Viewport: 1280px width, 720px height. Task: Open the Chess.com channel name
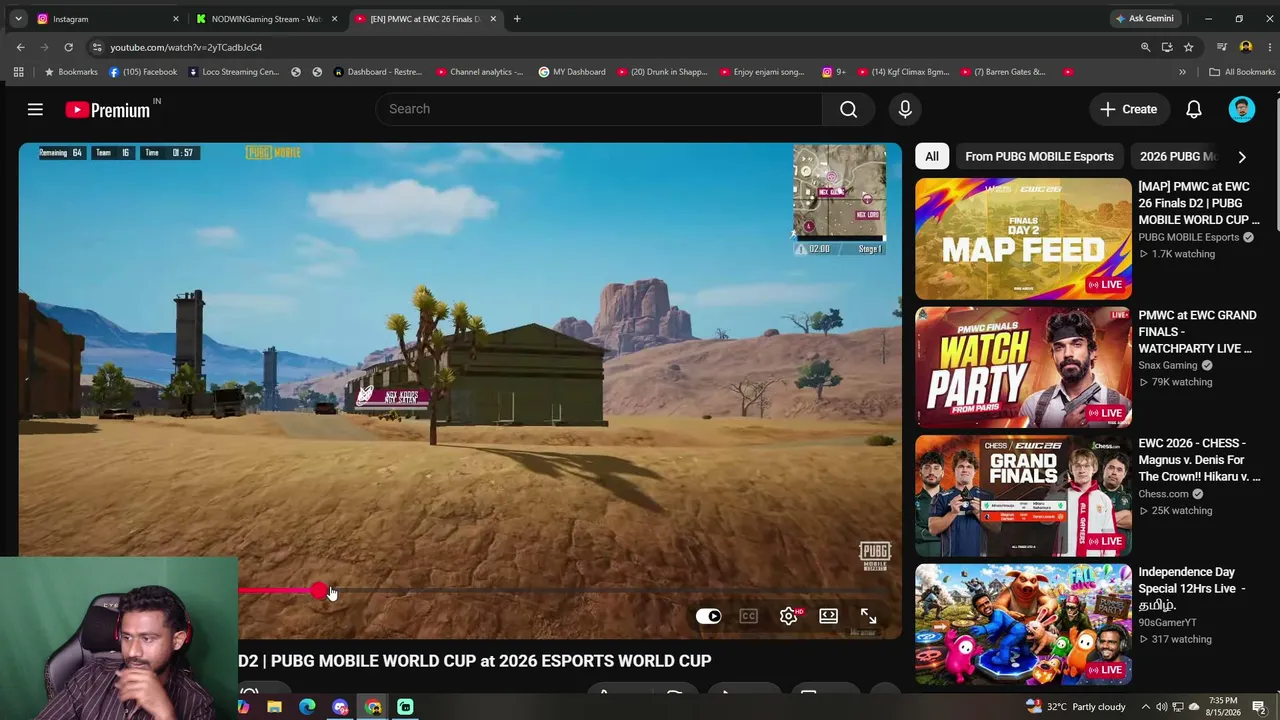point(1163,494)
